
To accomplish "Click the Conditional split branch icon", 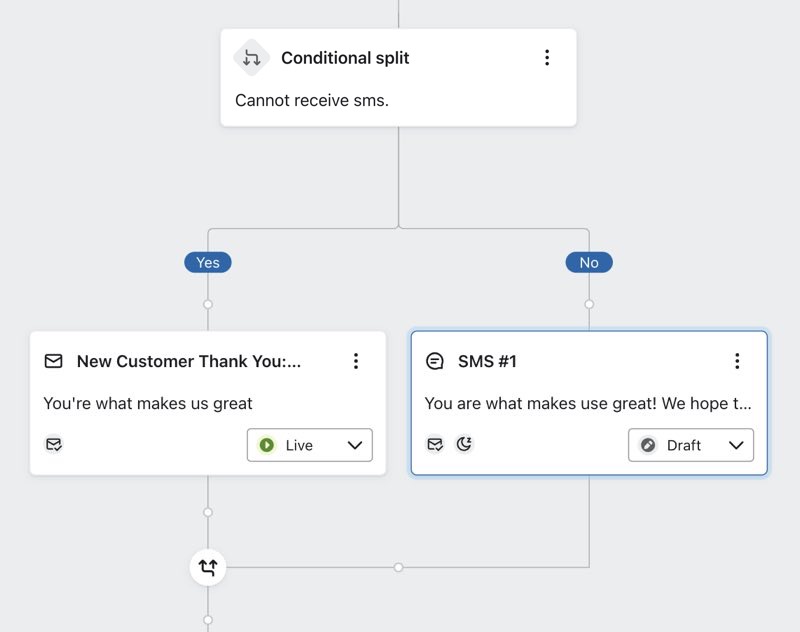I will click(252, 58).
